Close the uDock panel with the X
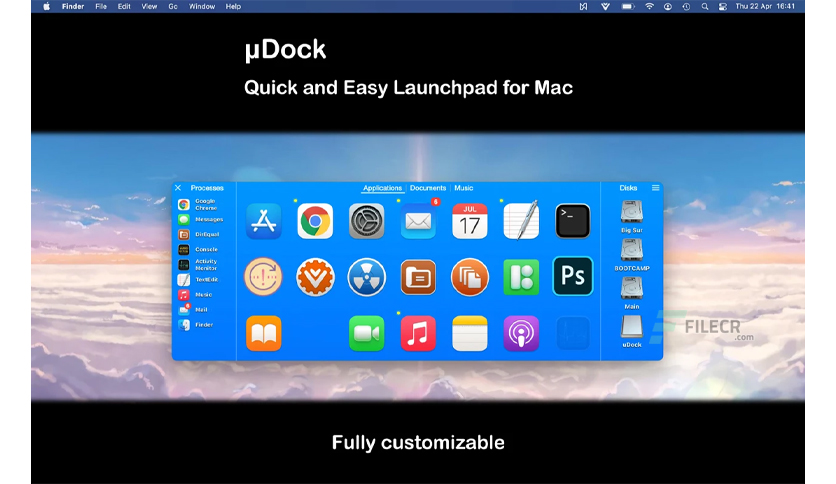836x484 pixels. (x=178, y=188)
